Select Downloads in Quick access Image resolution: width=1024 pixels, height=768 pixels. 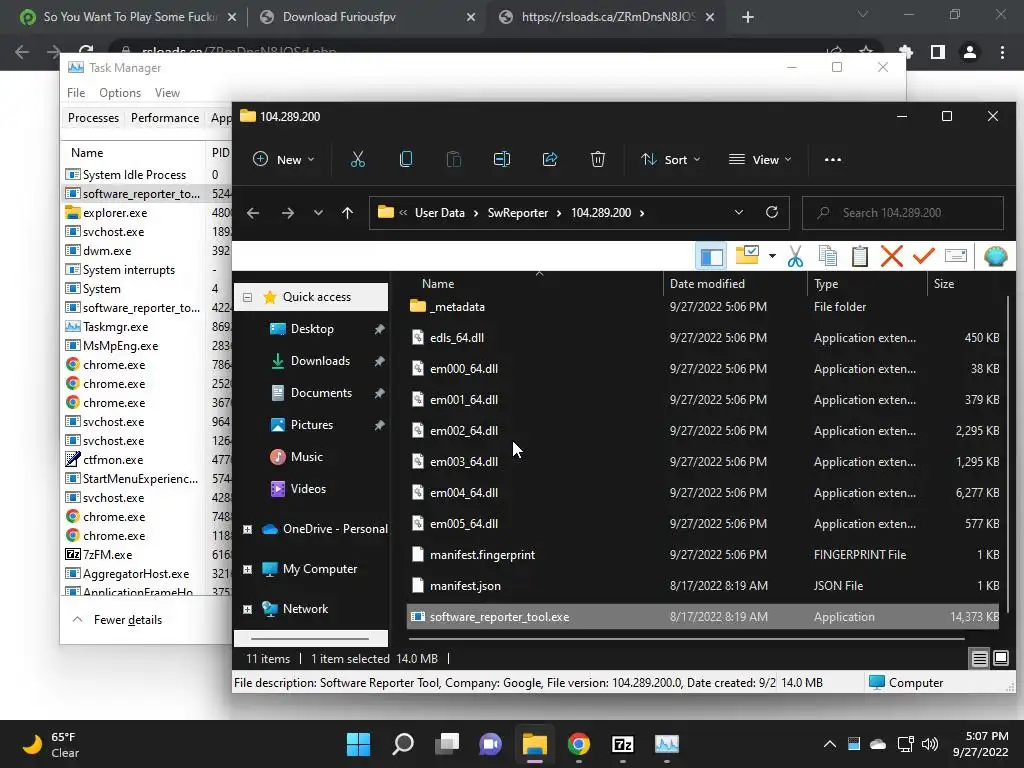pyautogui.click(x=320, y=361)
